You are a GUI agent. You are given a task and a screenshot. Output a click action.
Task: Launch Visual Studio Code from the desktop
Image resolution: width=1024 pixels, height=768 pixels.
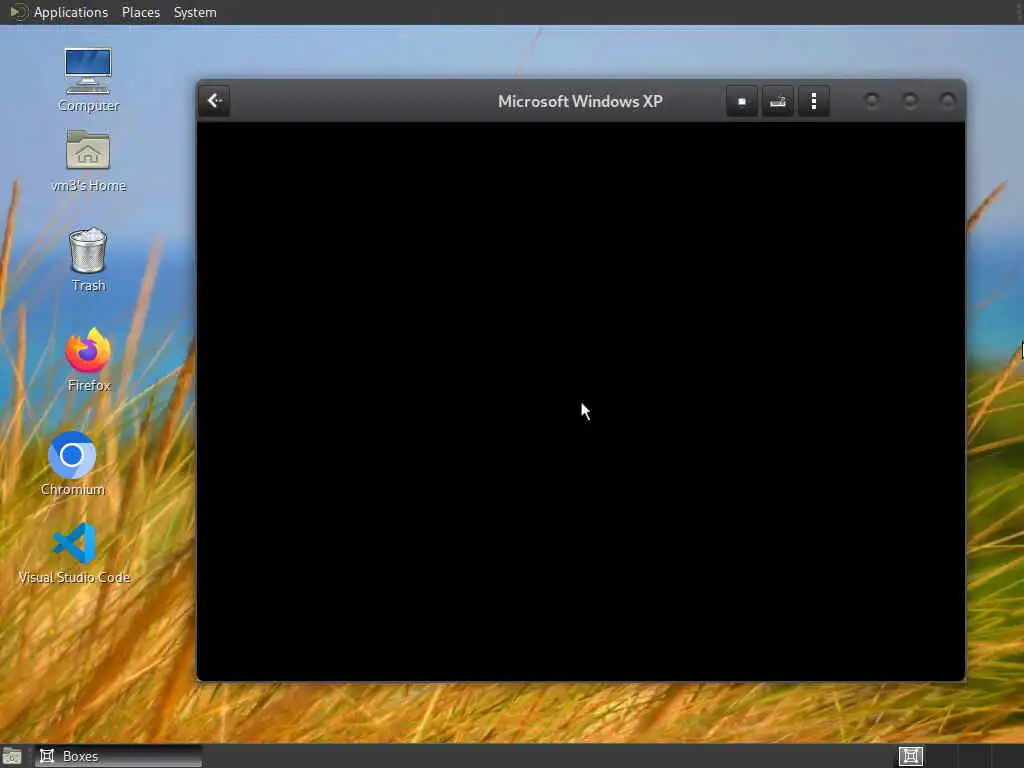pyautogui.click(x=74, y=553)
